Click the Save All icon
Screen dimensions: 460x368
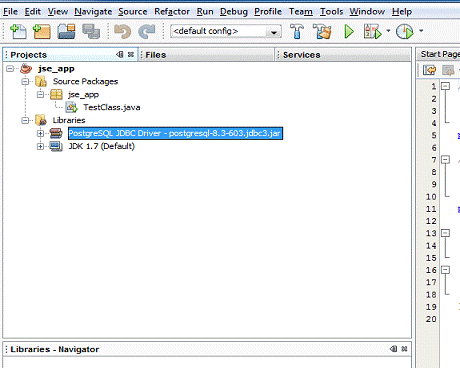(91, 31)
